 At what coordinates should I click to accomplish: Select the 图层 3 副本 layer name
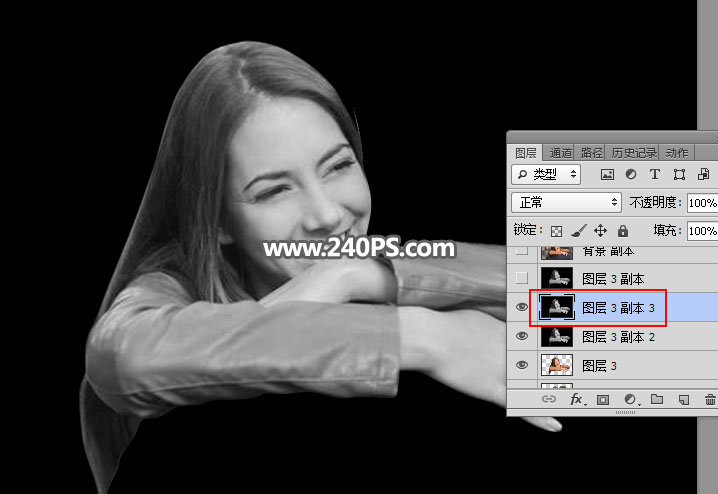click(613, 279)
